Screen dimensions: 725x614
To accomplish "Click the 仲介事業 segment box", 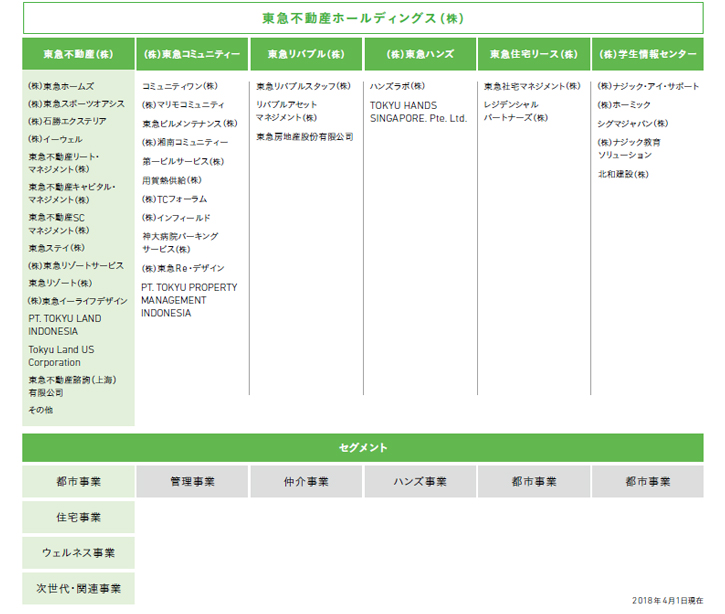I will click(x=306, y=481).
